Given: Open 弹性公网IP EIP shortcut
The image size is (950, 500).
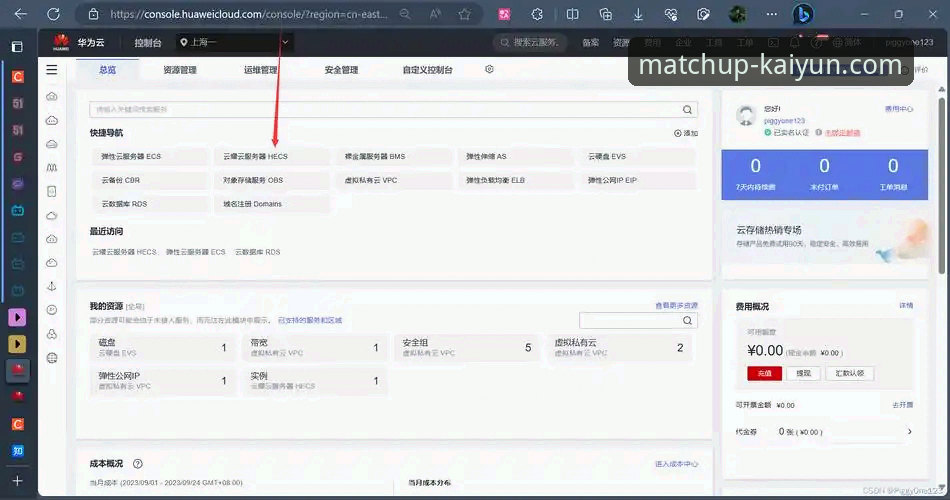Looking at the screenshot, I should [637, 180].
